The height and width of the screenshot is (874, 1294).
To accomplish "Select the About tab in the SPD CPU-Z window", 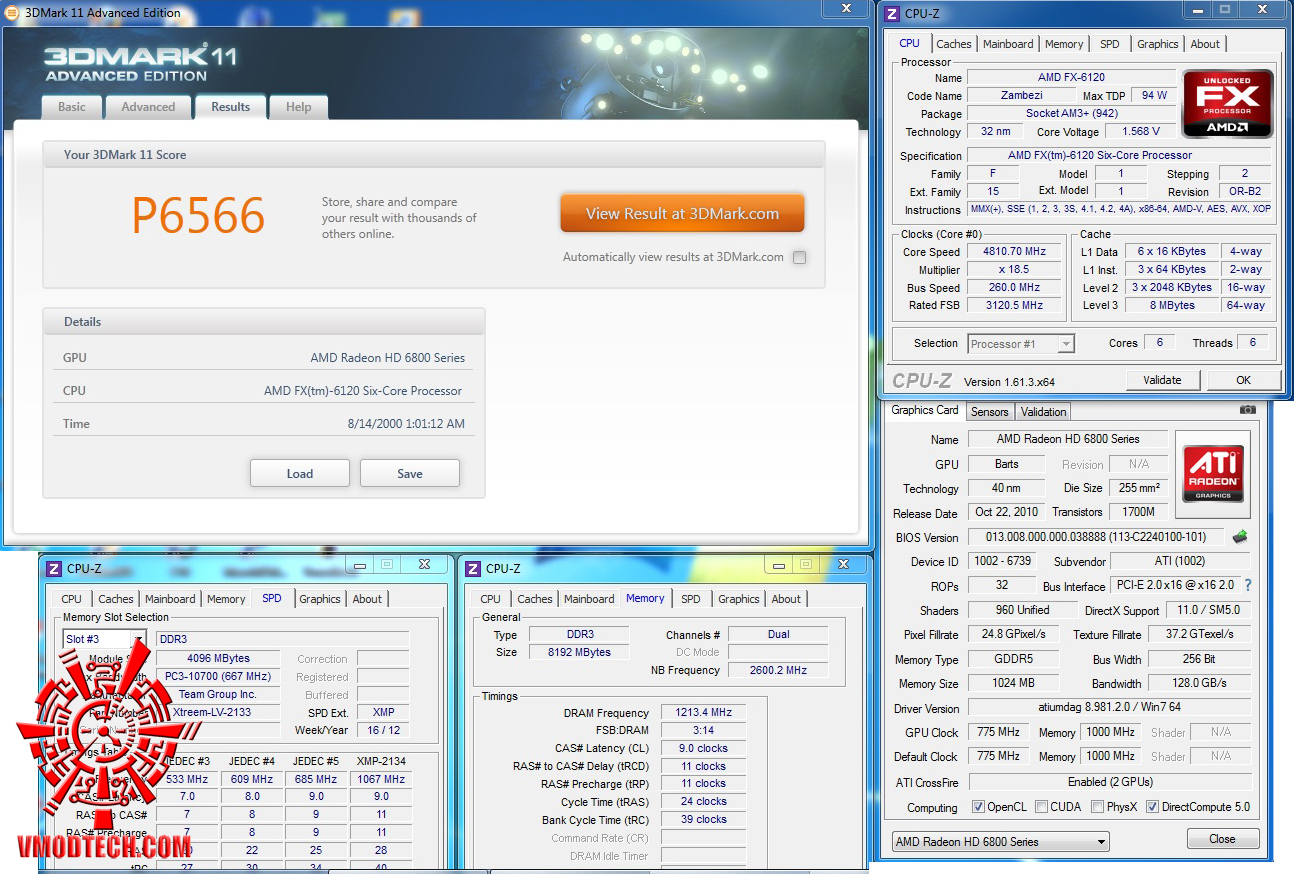I will click(x=367, y=599).
